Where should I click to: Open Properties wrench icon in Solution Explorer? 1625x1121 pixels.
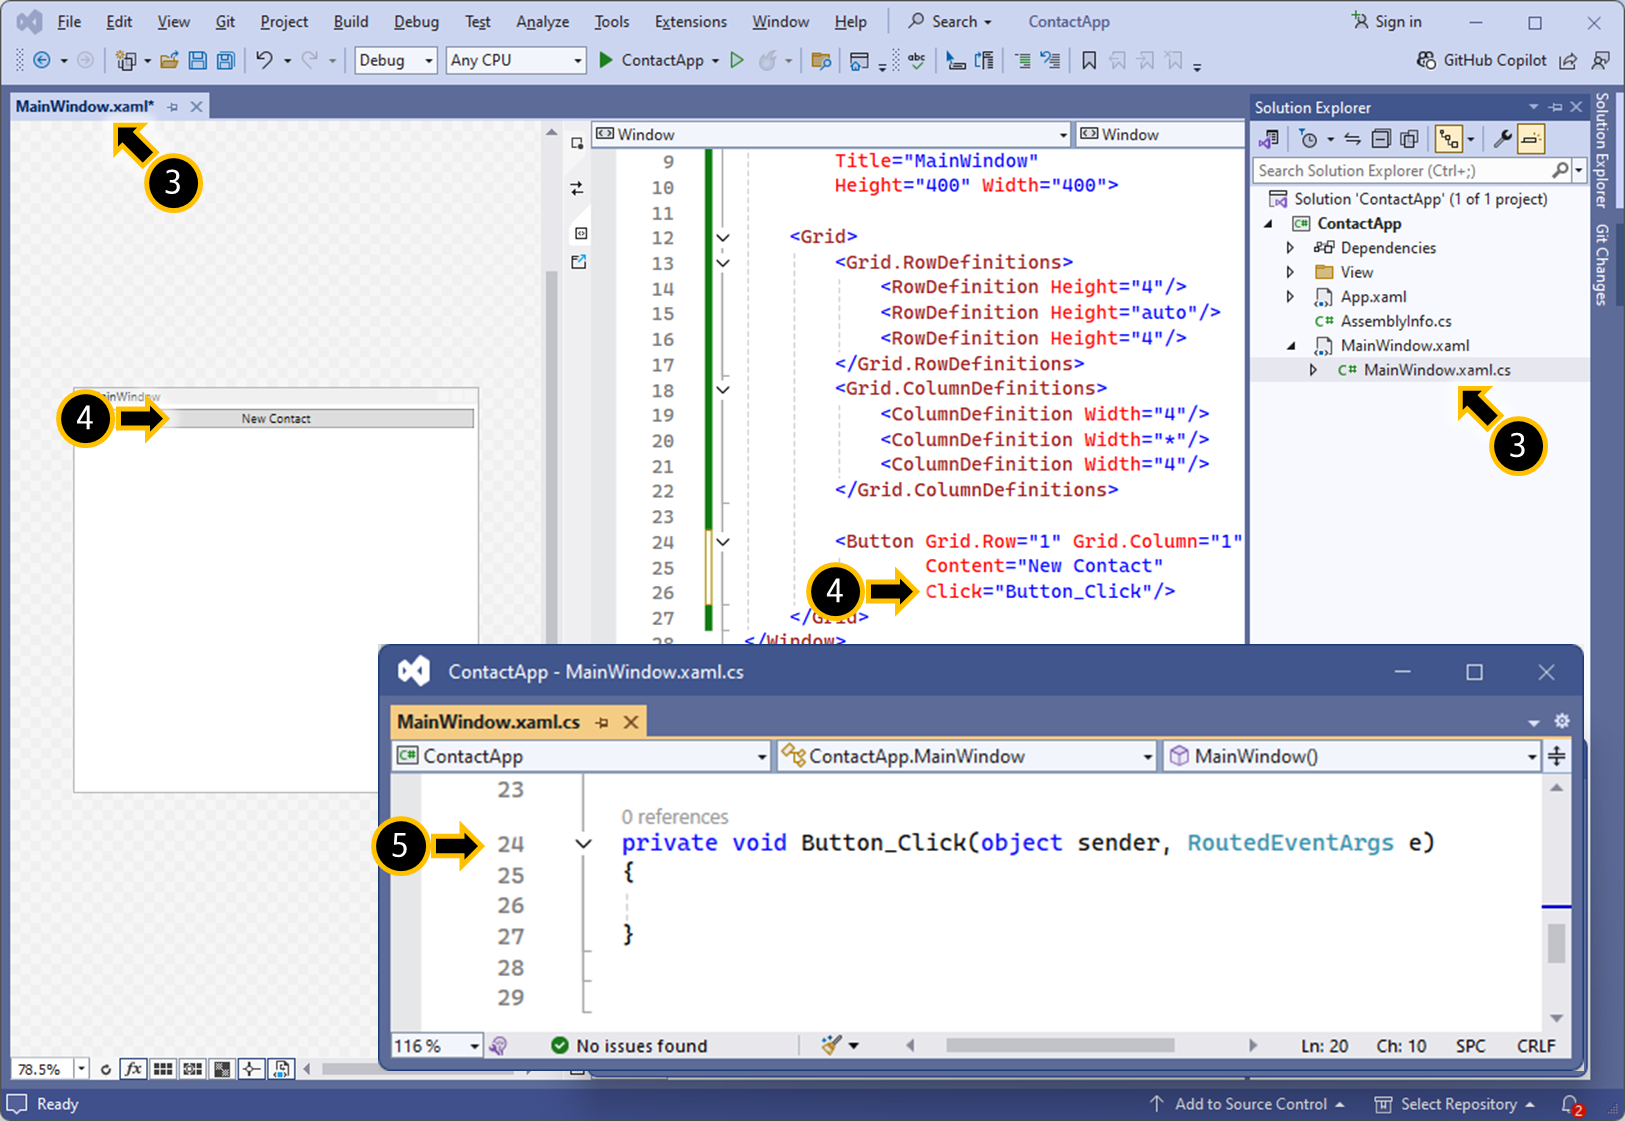tap(1502, 139)
